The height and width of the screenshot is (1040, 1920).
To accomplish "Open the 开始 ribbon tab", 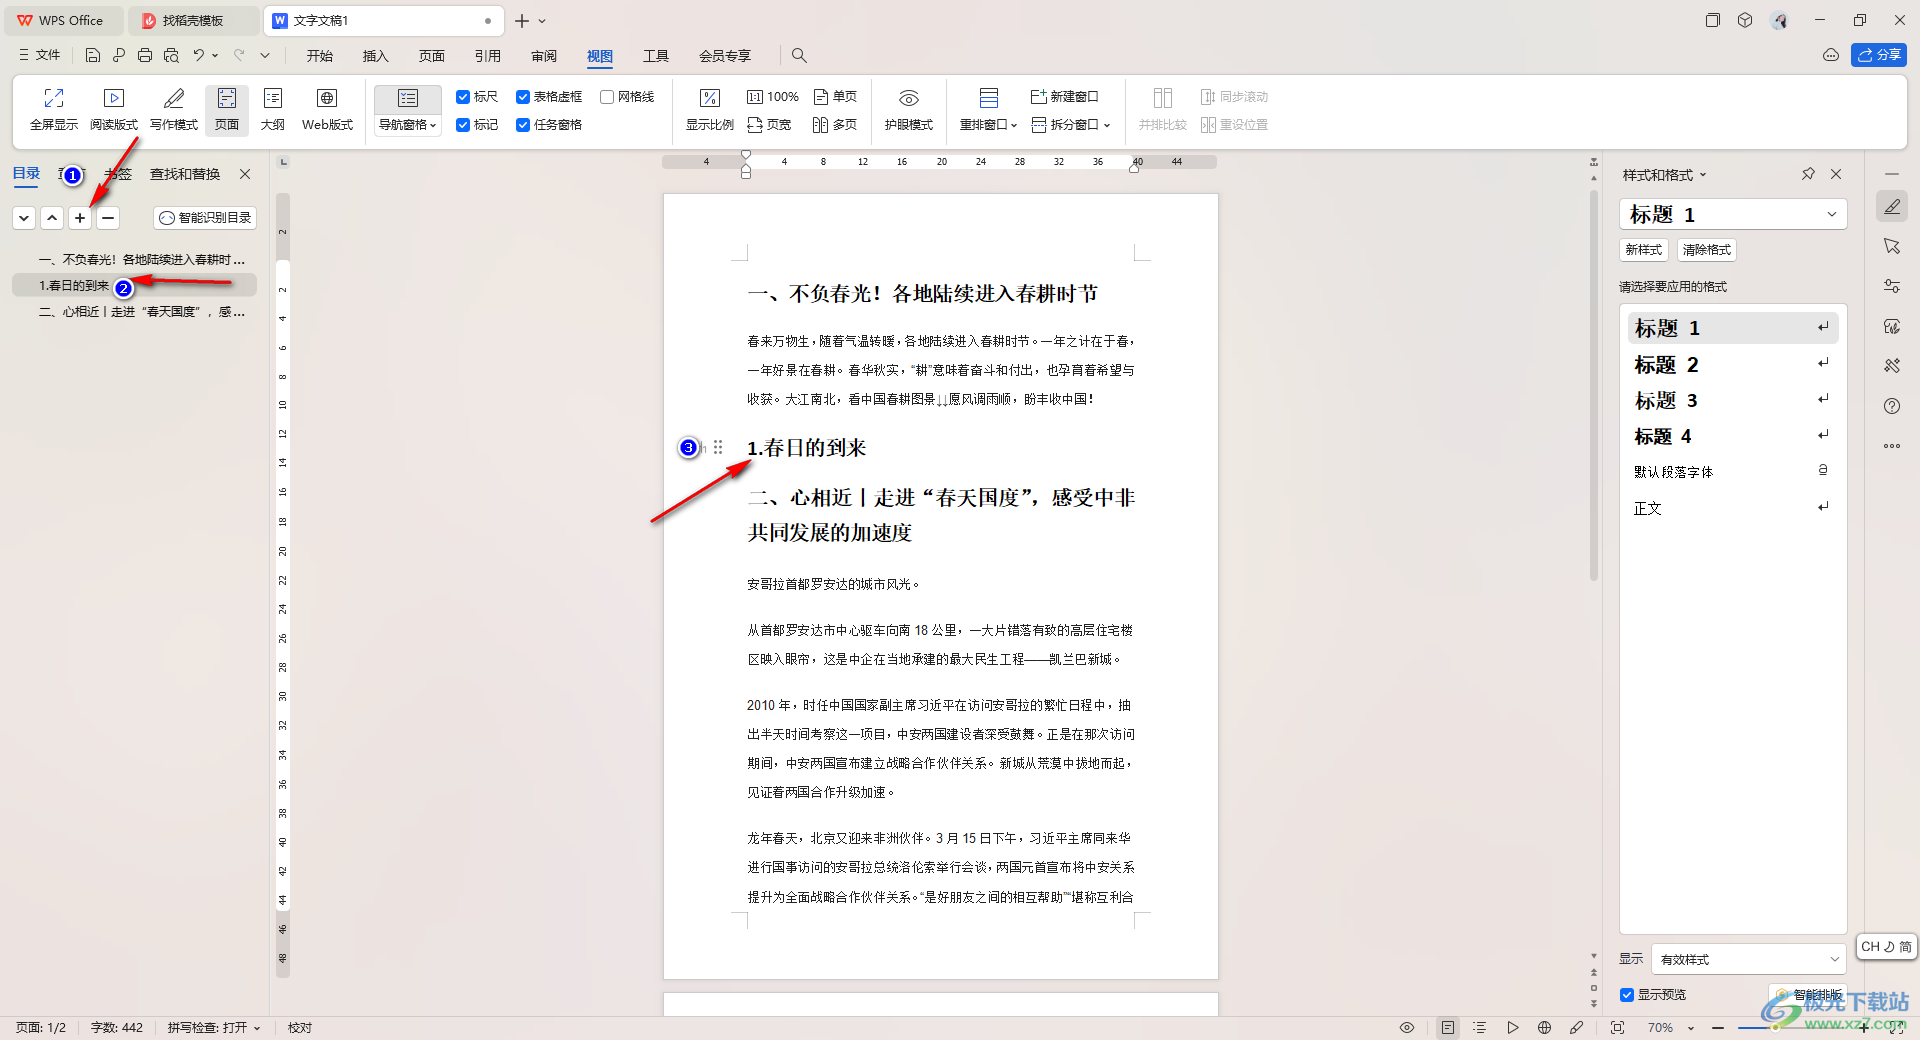I will pyautogui.click(x=319, y=56).
